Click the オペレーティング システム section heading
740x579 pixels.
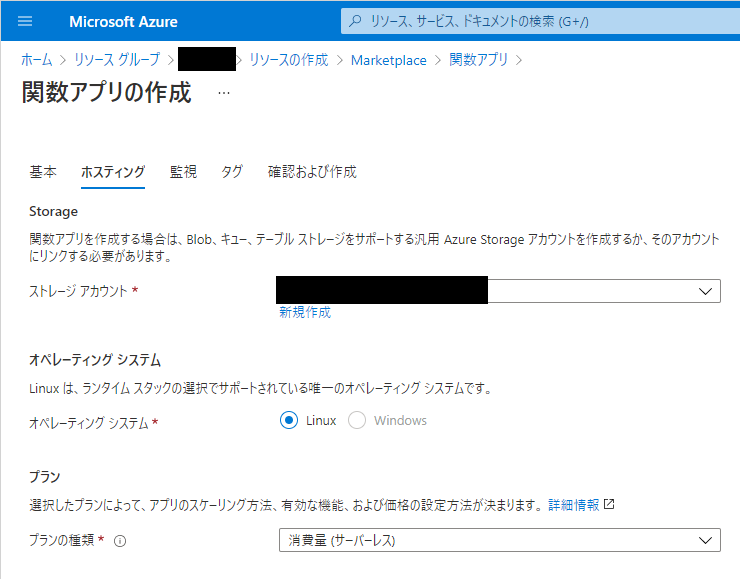point(95,360)
